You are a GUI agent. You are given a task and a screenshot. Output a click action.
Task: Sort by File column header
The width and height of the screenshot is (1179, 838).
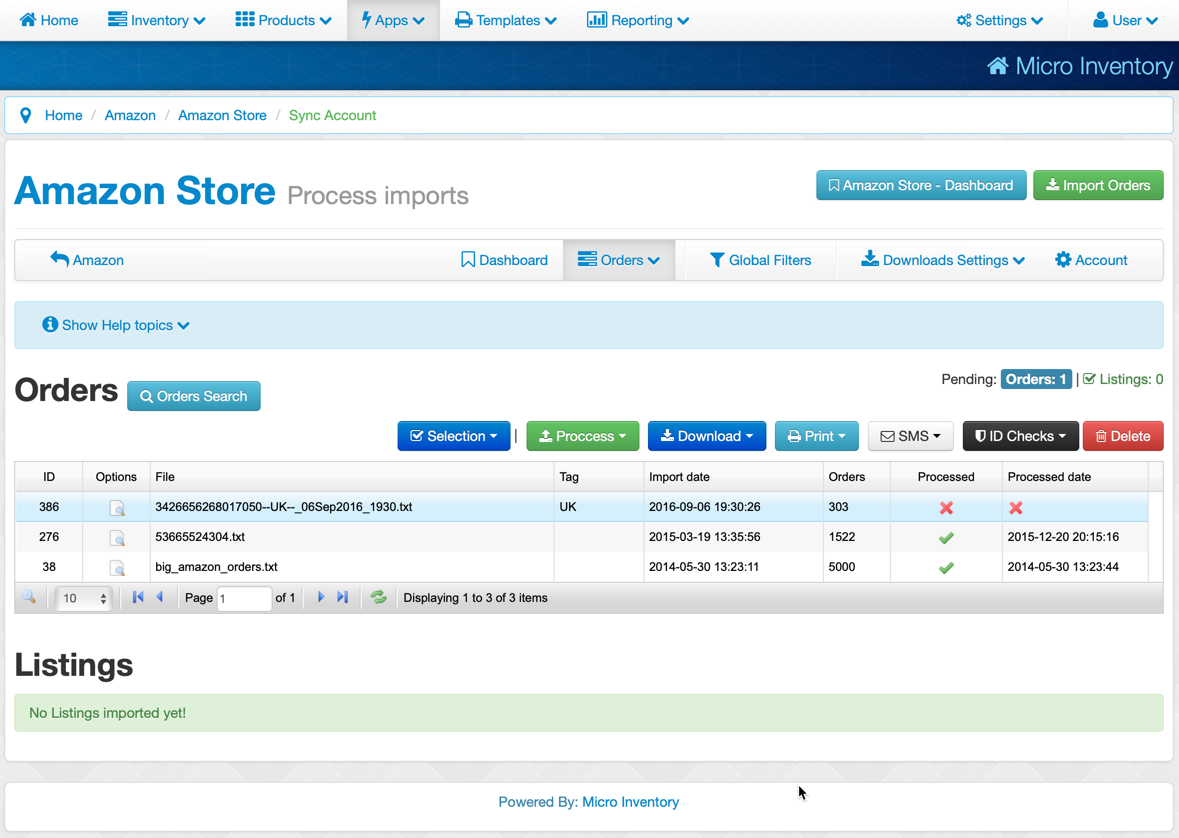352,477
